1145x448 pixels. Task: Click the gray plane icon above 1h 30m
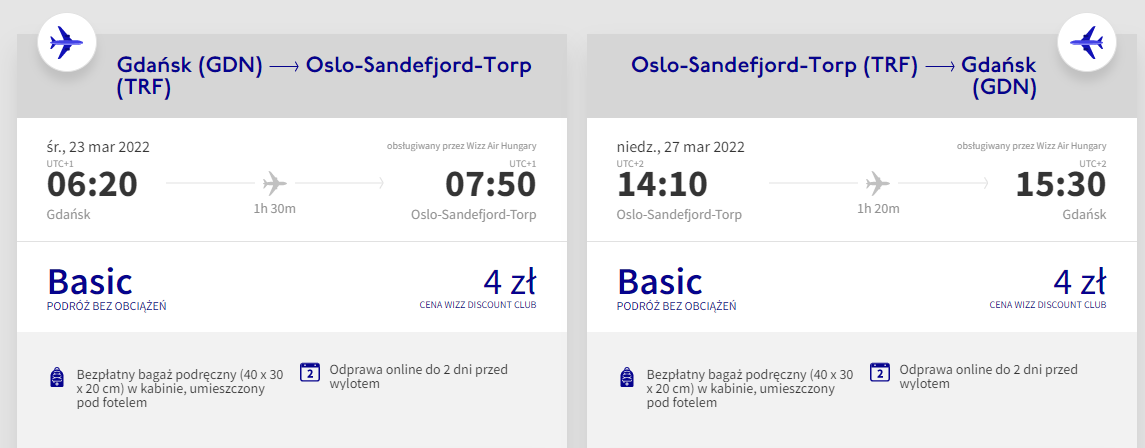[274, 184]
